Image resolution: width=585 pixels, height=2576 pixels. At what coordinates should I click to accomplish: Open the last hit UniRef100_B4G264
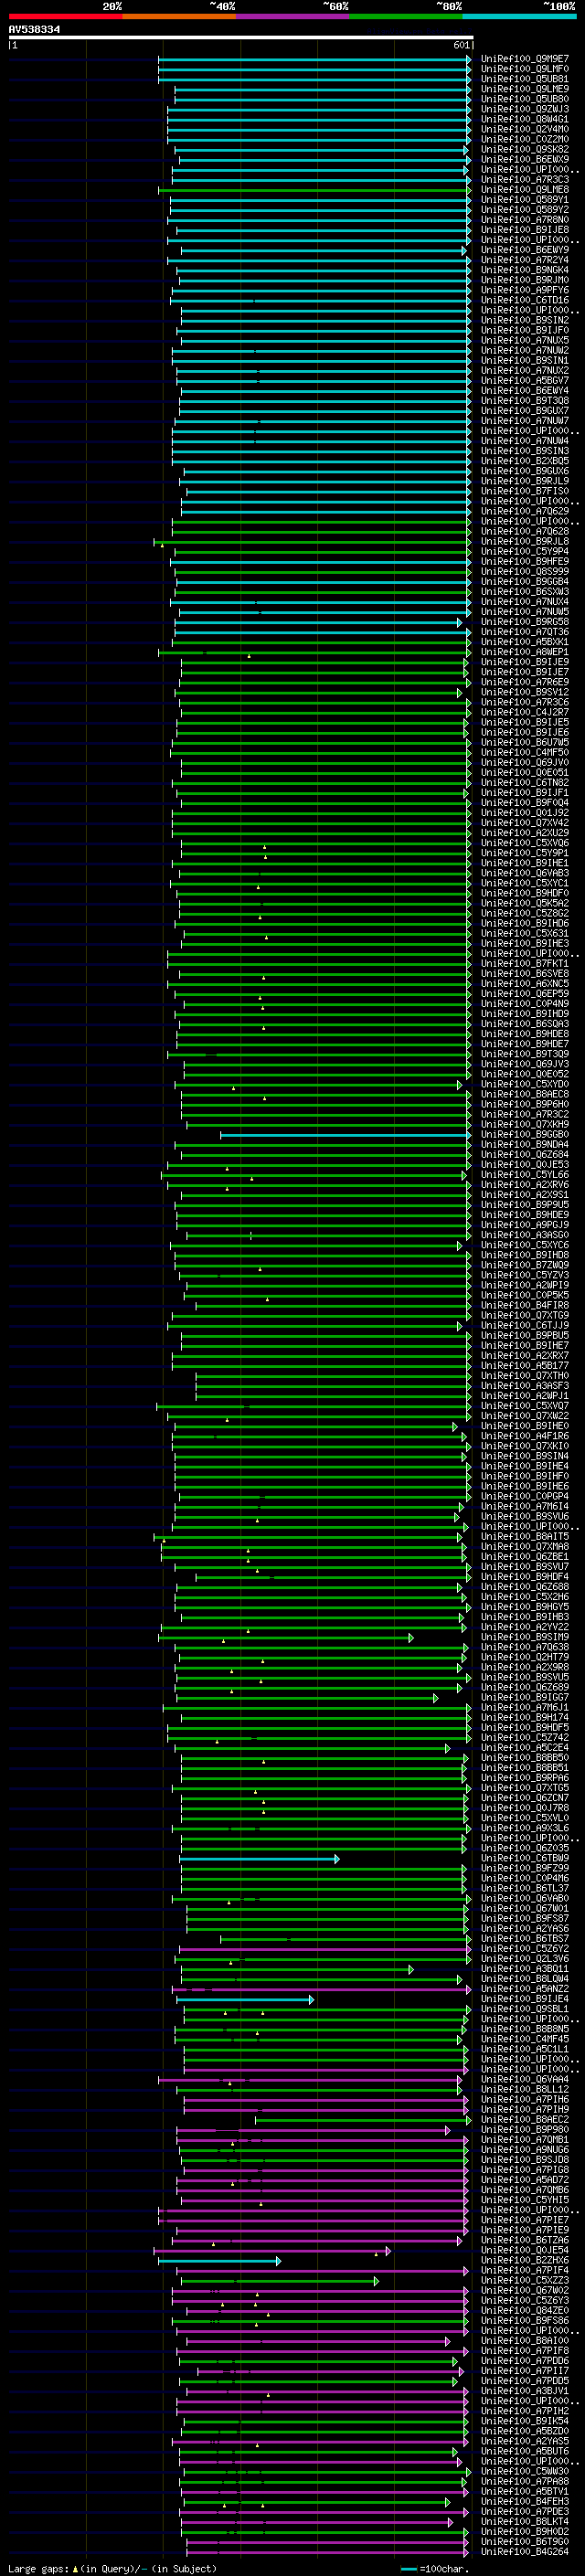(x=525, y=2551)
